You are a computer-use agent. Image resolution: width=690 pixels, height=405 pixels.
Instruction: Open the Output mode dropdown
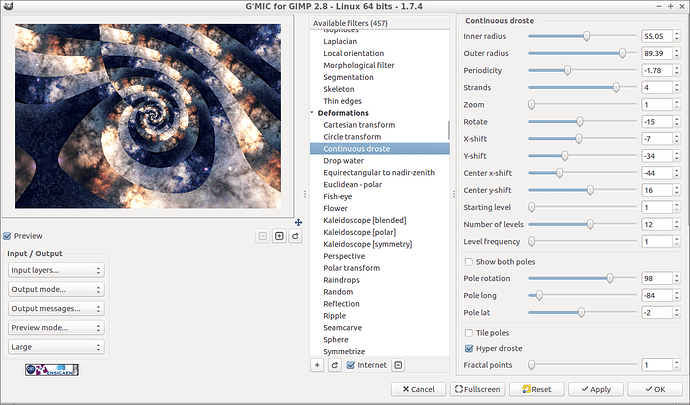coord(56,289)
